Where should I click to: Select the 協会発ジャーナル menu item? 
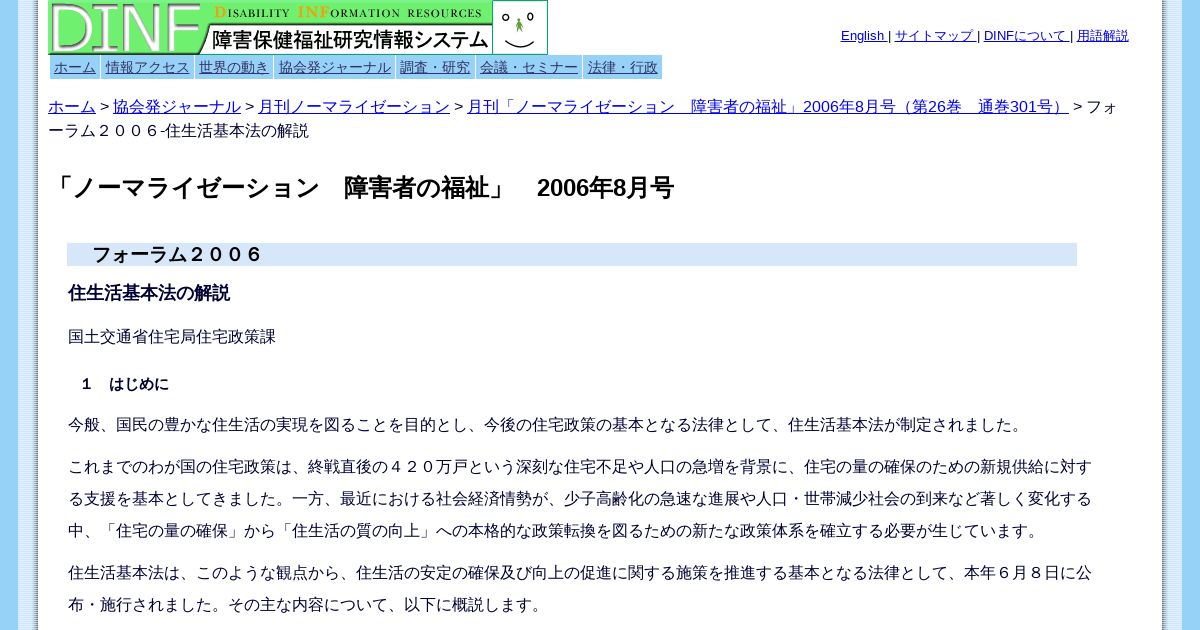[335, 67]
